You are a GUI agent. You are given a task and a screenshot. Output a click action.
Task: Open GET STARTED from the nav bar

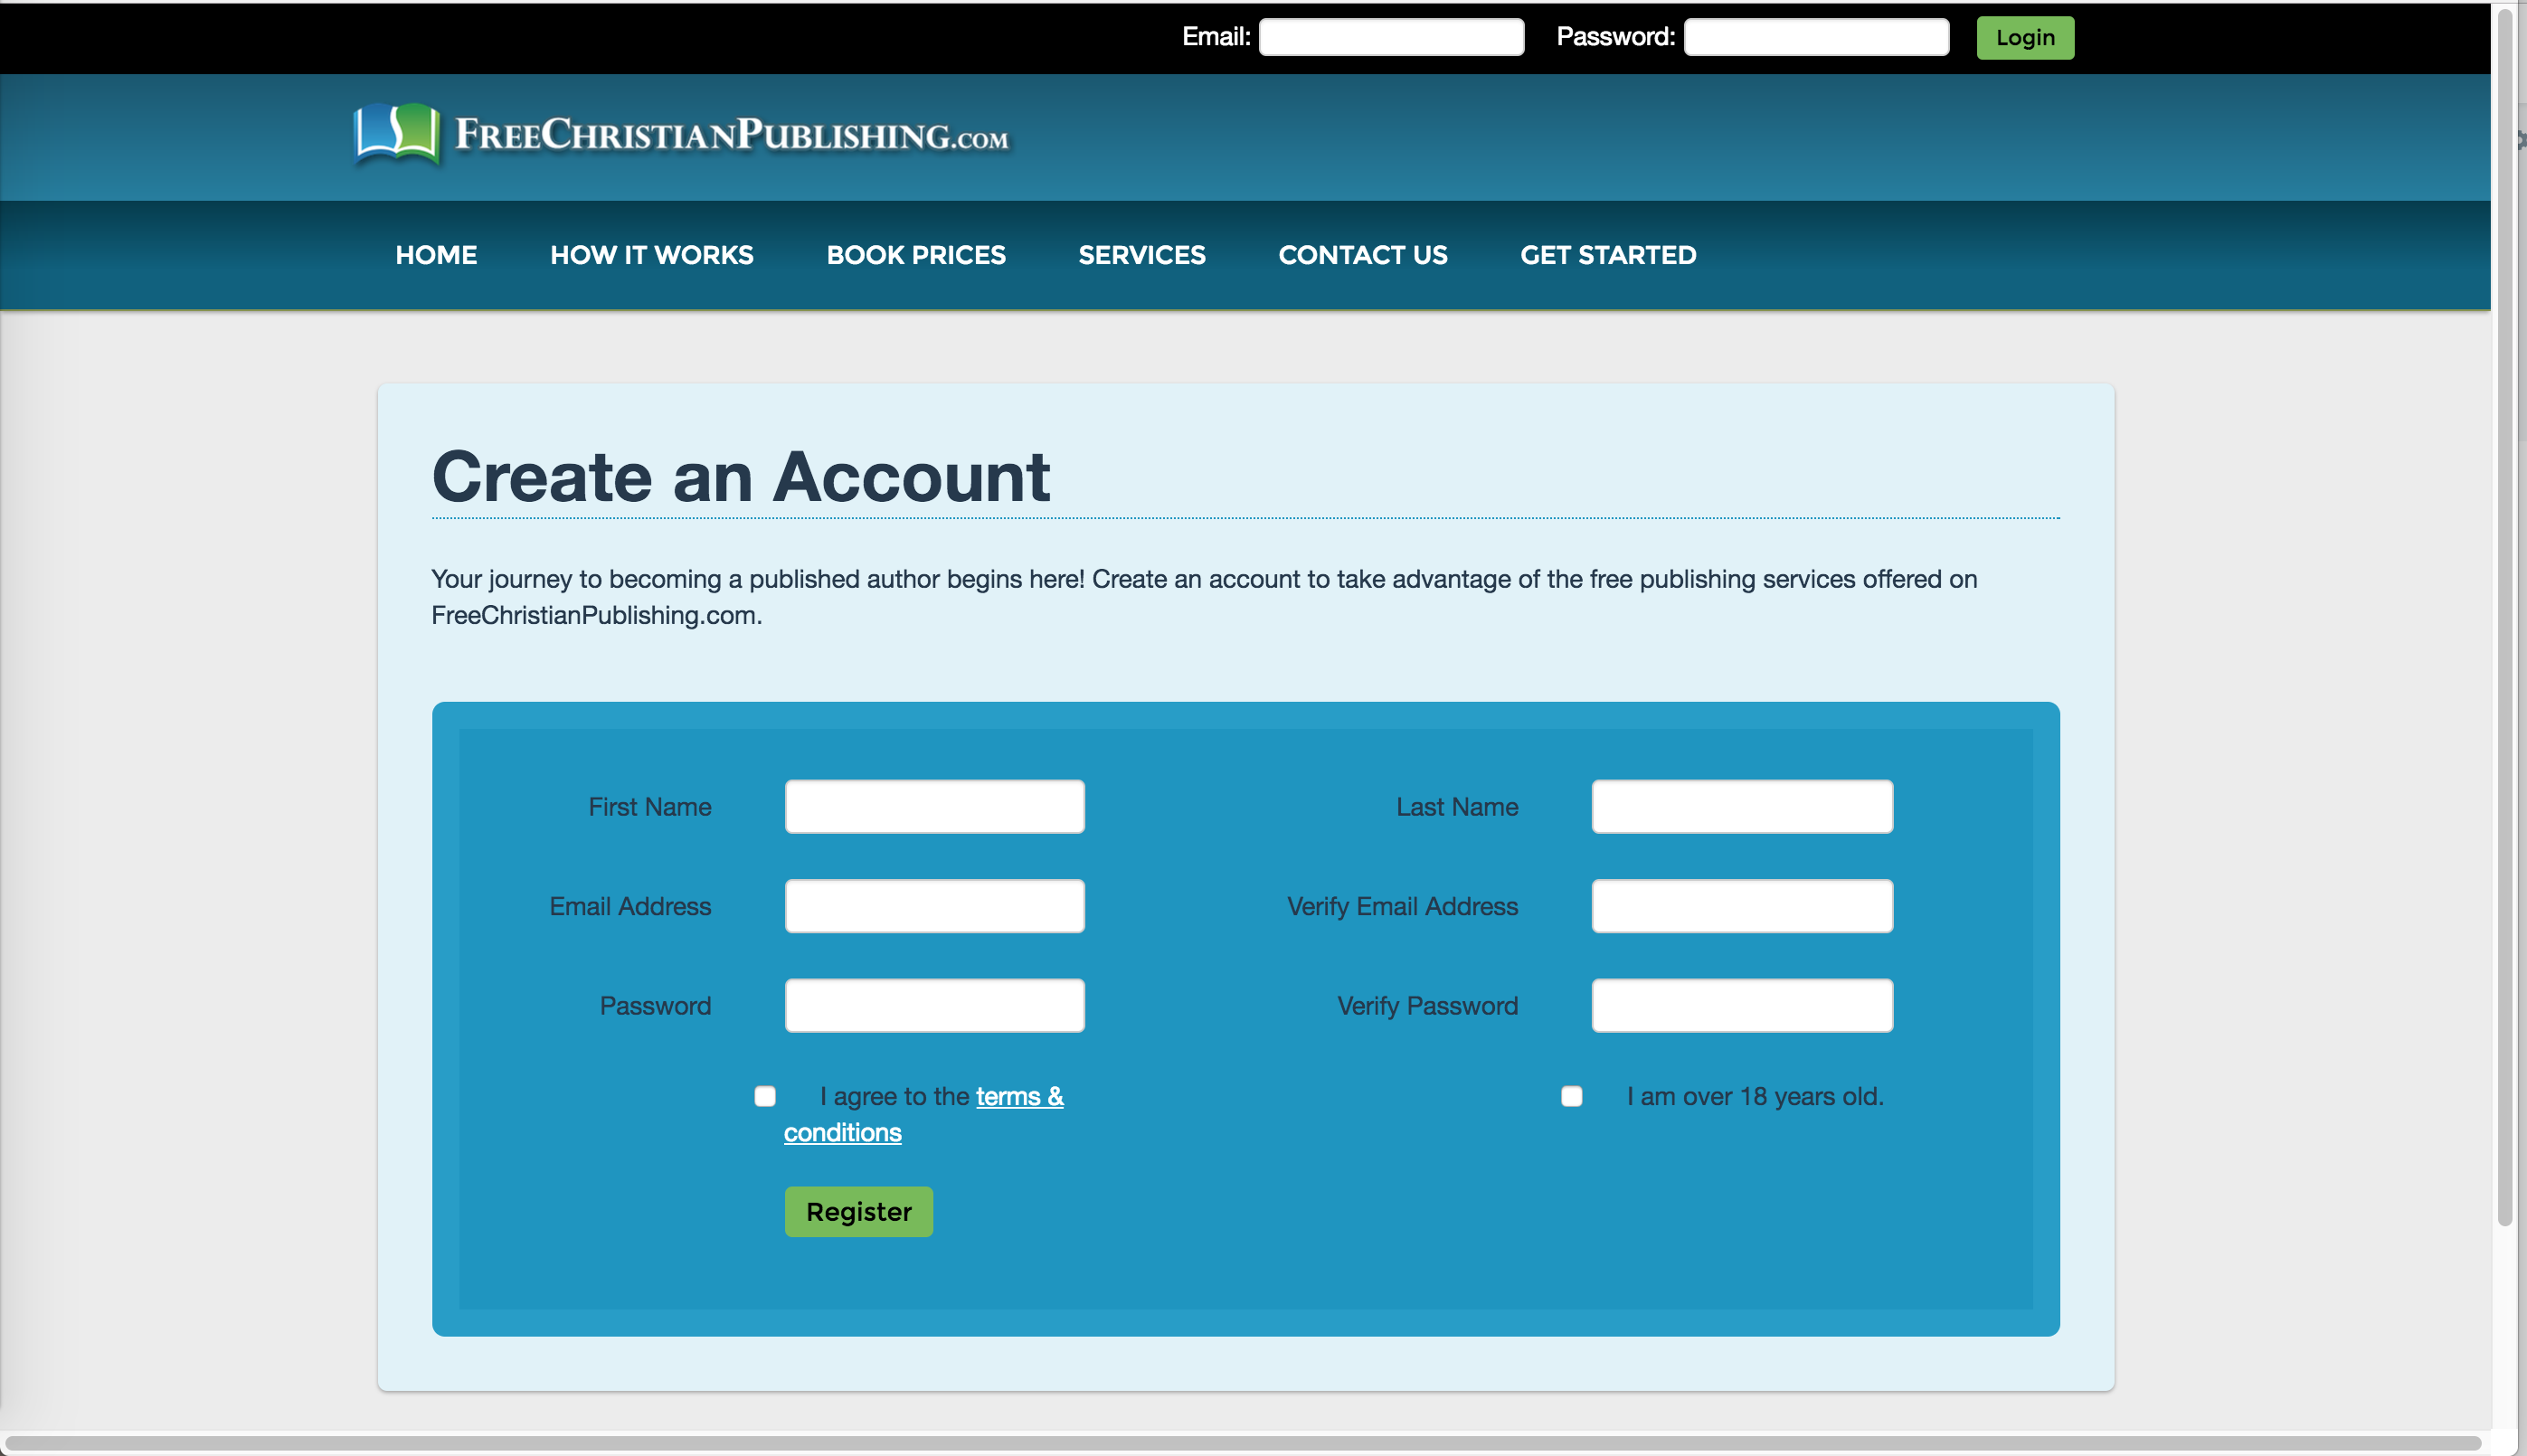coord(1607,255)
